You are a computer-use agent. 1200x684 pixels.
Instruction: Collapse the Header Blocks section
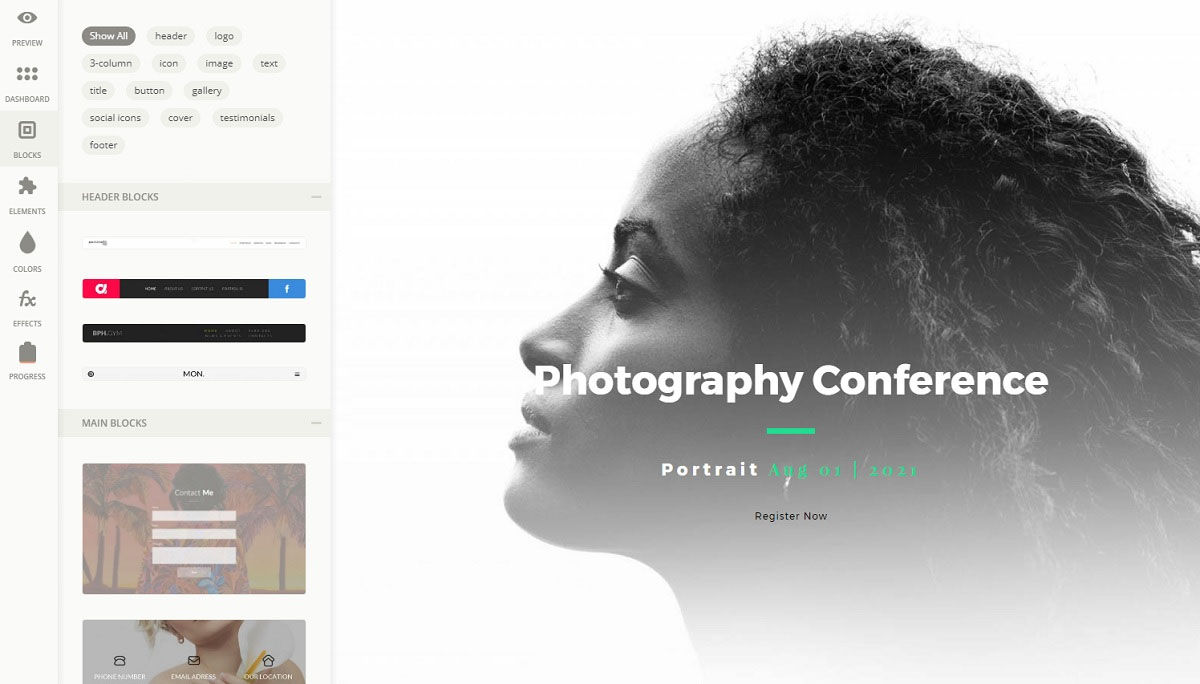click(316, 197)
